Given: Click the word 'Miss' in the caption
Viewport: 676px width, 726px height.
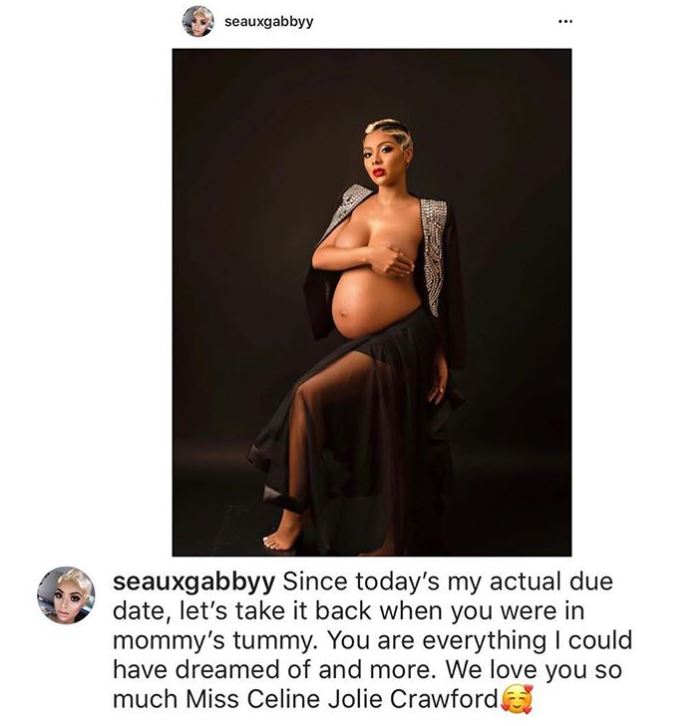Looking at the screenshot, I should click(213, 699).
